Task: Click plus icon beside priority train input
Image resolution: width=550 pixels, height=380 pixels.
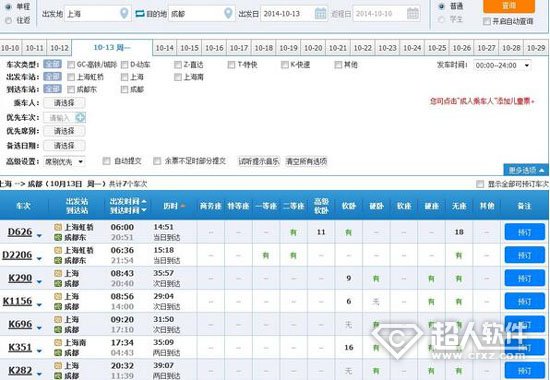Action: tap(80, 118)
